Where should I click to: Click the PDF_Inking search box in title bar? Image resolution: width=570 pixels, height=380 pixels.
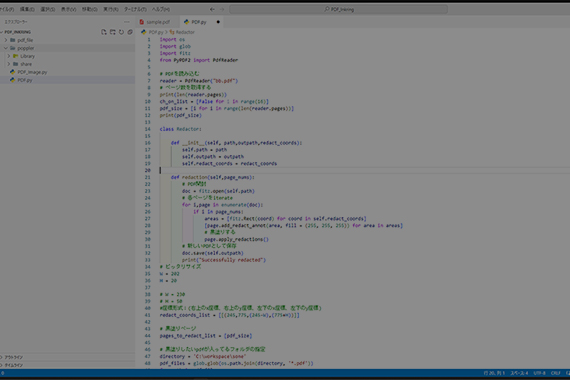coord(338,9)
